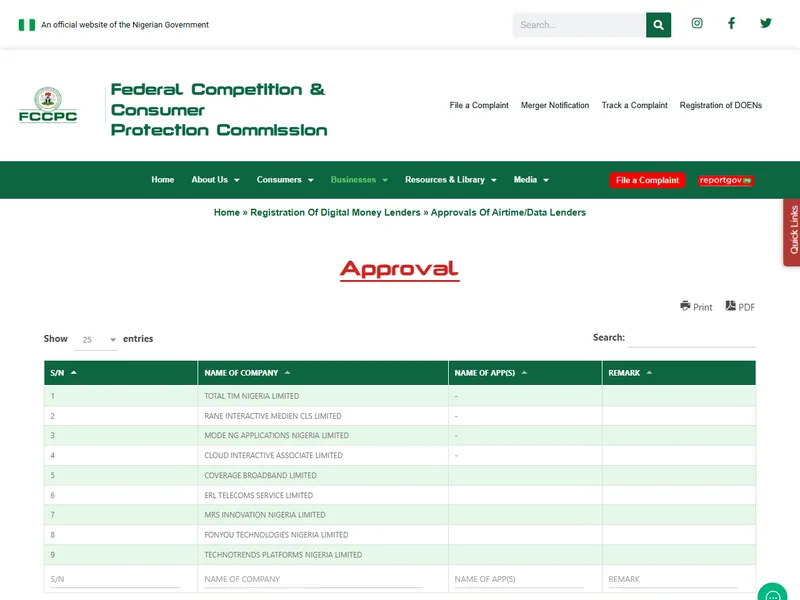The height and width of the screenshot is (600, 800).
Task: Click the Print icon
Action: pyautogui.click(x=685, y=306)
